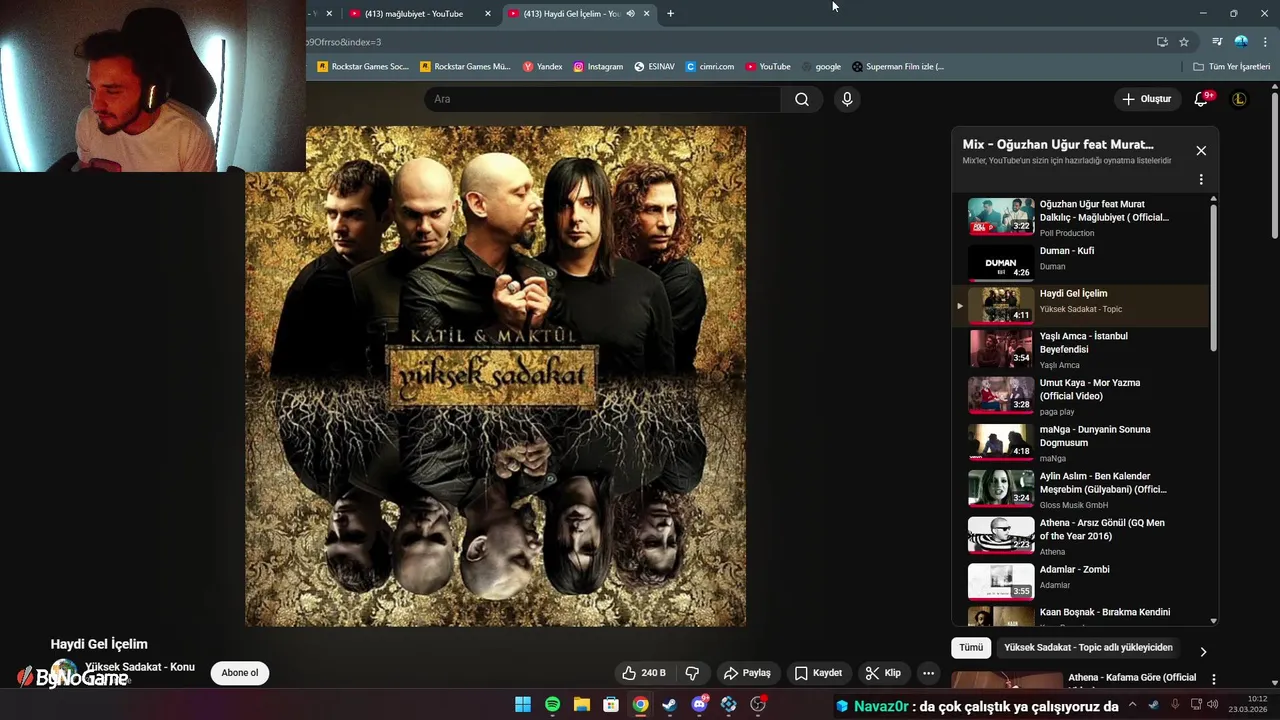The image size is (1280, 720).
Task: Click Abone ol subscribe button
Action: (x=240, y=673)
